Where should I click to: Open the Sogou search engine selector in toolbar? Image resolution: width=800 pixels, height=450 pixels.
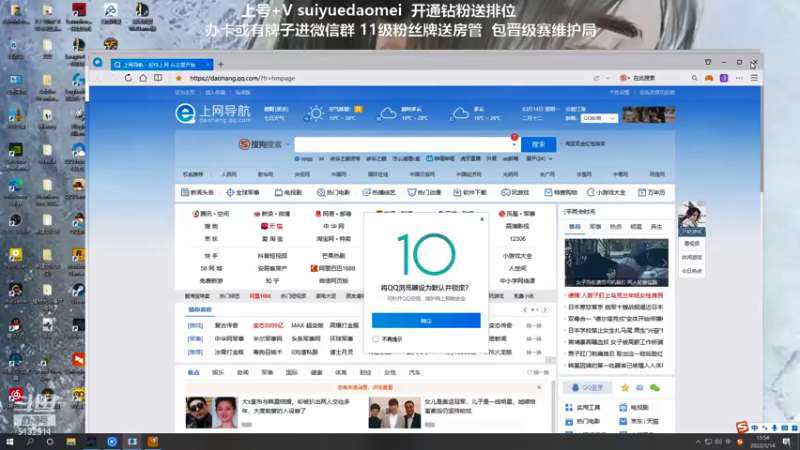click(x=624, y=78)
